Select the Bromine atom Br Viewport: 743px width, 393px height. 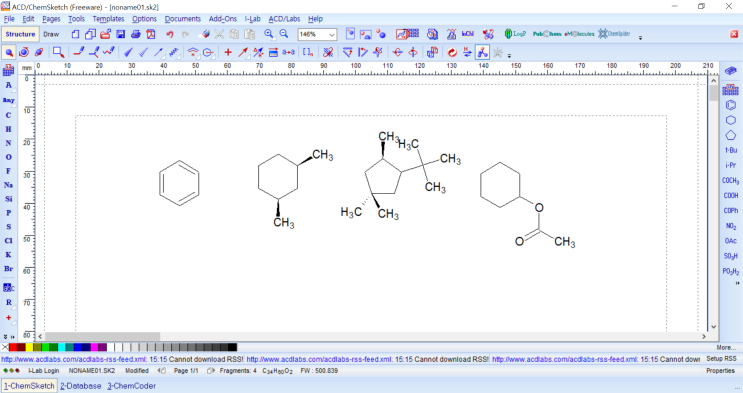pyautogui.click(x=8, y=269)
